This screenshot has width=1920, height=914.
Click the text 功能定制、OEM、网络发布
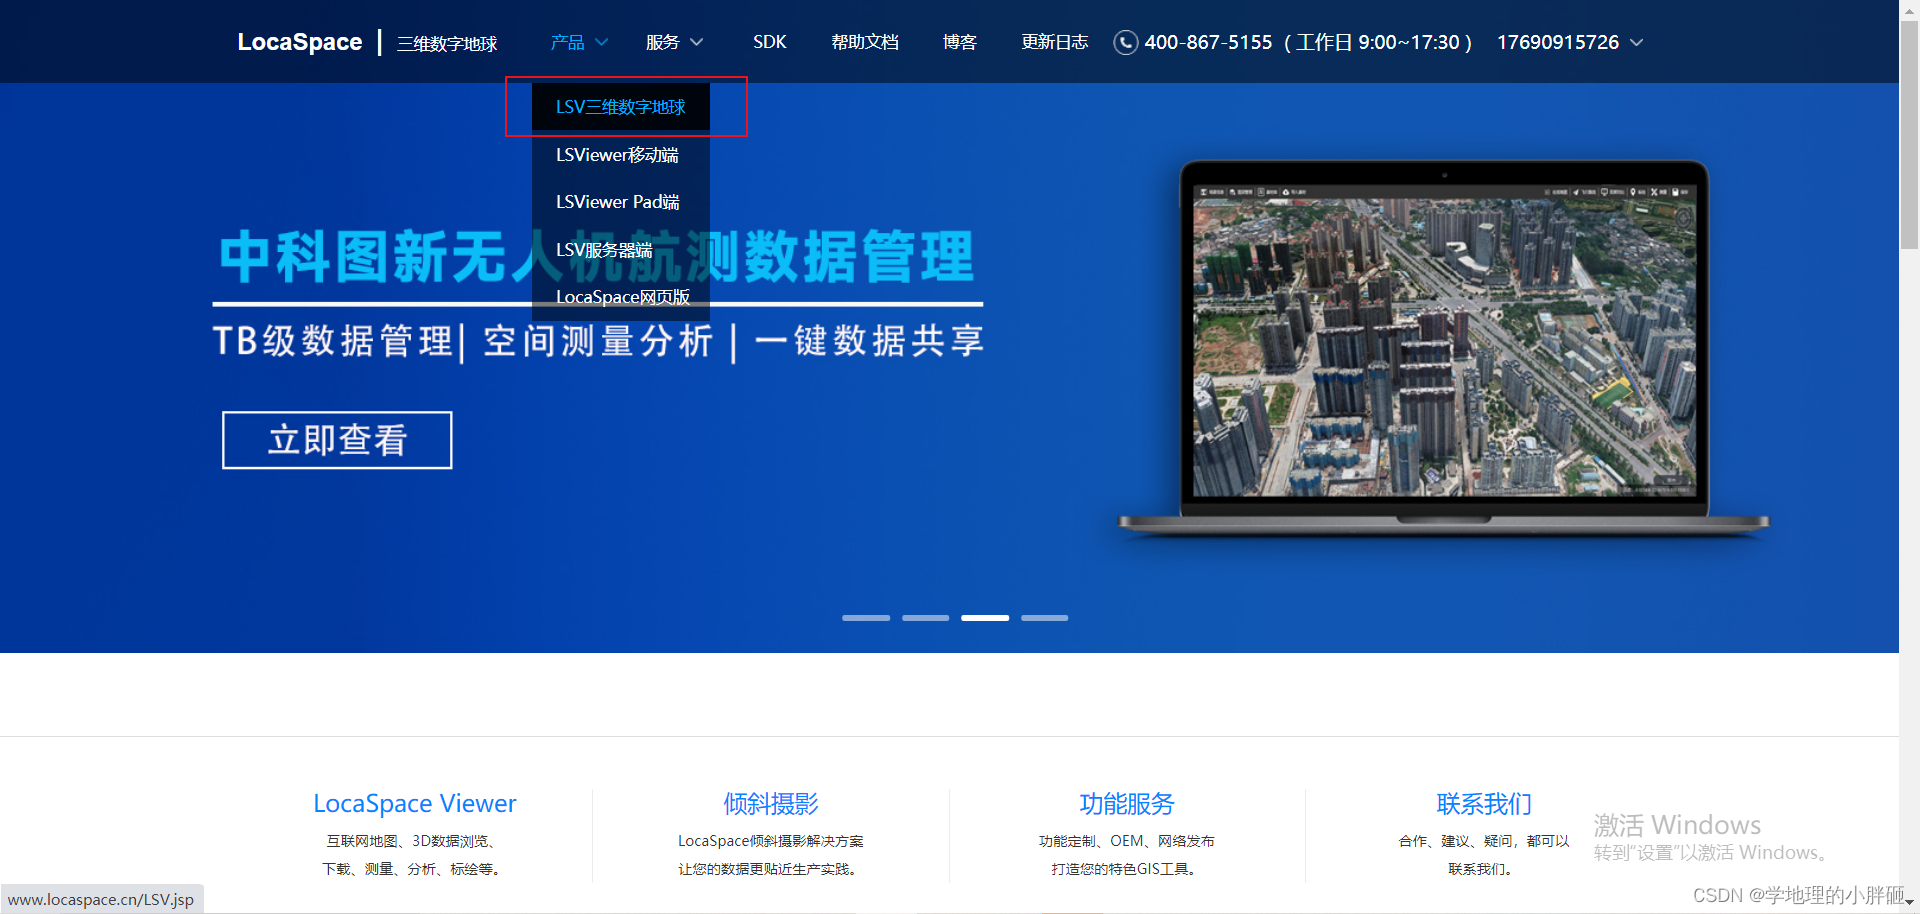click(x=1126, y=841)
